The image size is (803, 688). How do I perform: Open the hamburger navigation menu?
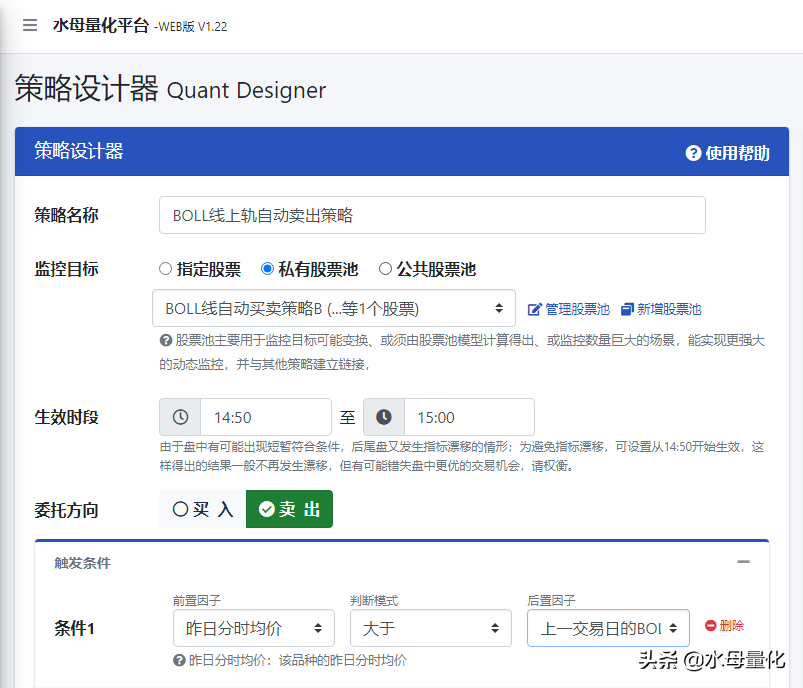pos(30,25)
